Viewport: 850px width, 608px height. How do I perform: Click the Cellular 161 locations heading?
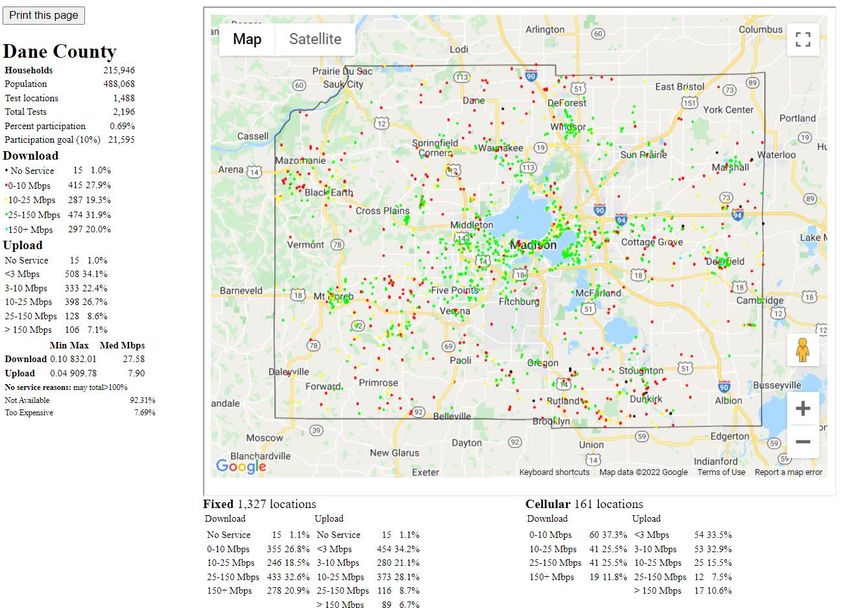[584, 504]
